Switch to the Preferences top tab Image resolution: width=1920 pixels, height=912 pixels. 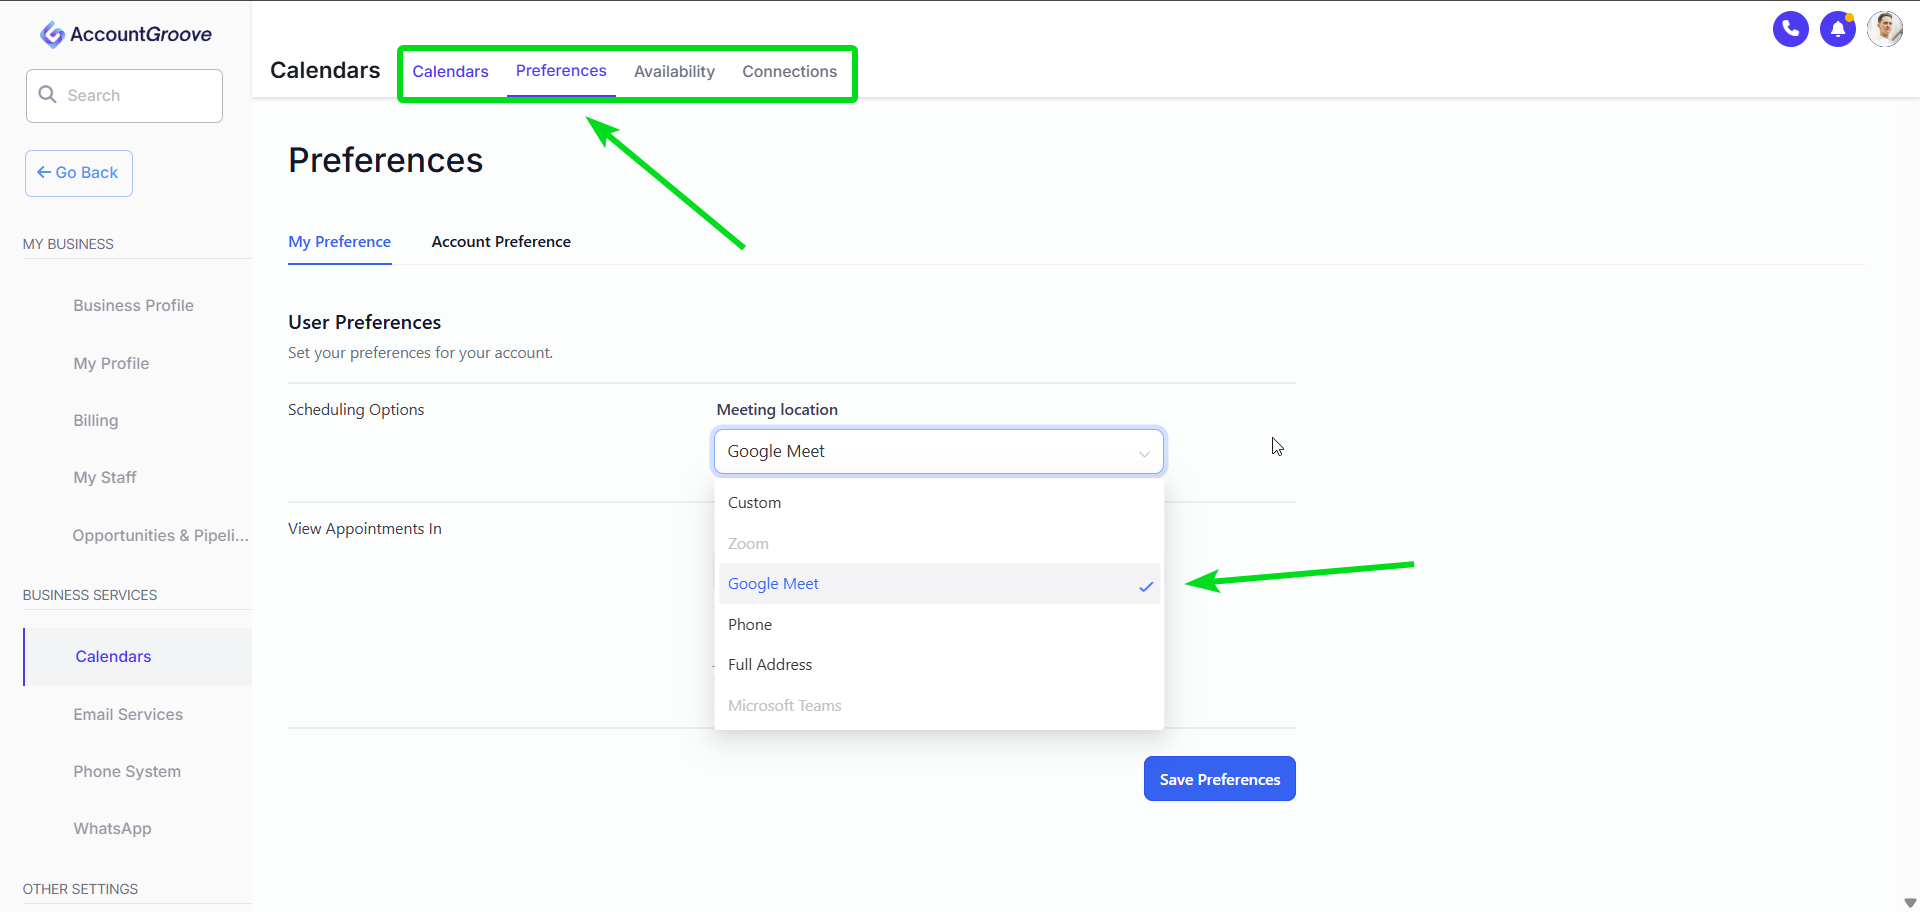[x=561, y=71]
